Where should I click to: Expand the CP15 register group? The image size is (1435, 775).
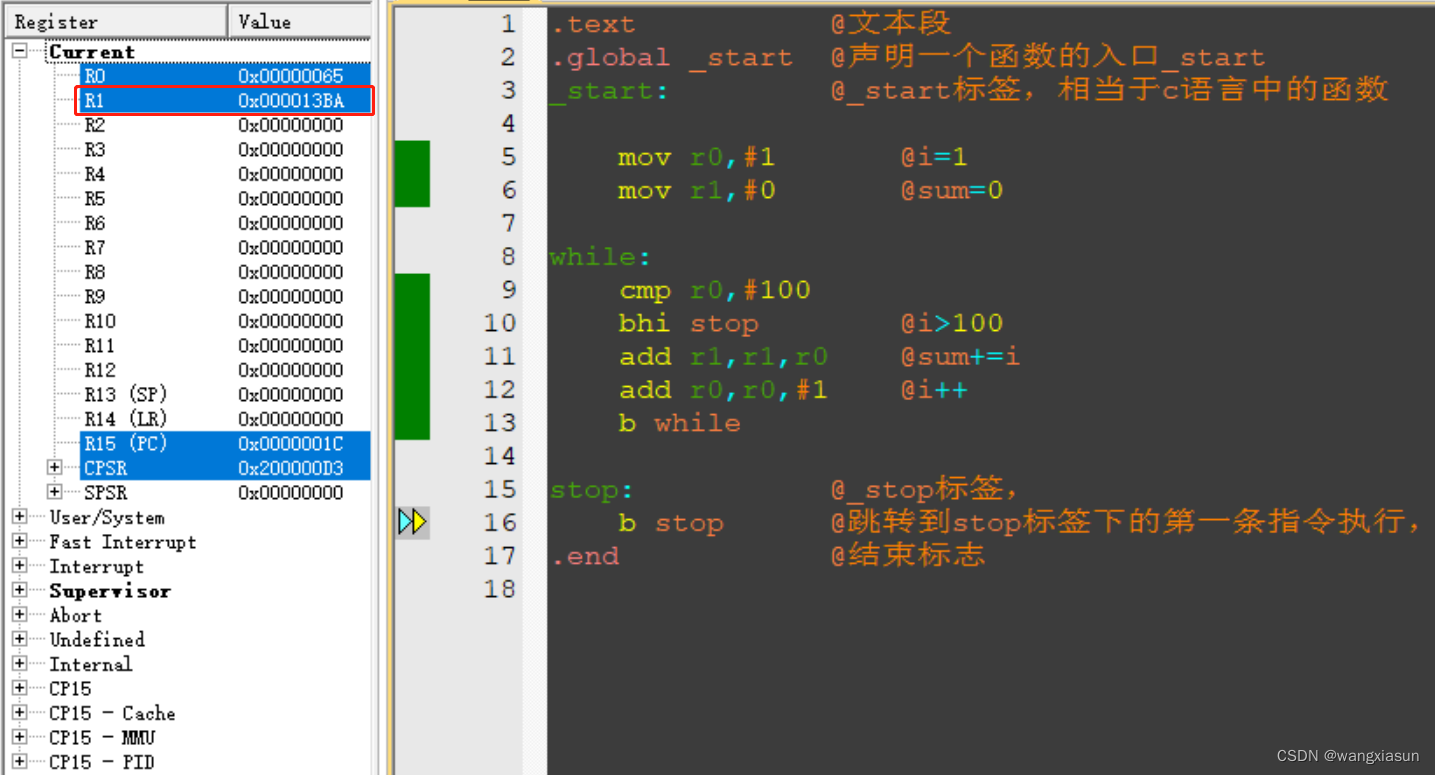[x=19, y=688]
